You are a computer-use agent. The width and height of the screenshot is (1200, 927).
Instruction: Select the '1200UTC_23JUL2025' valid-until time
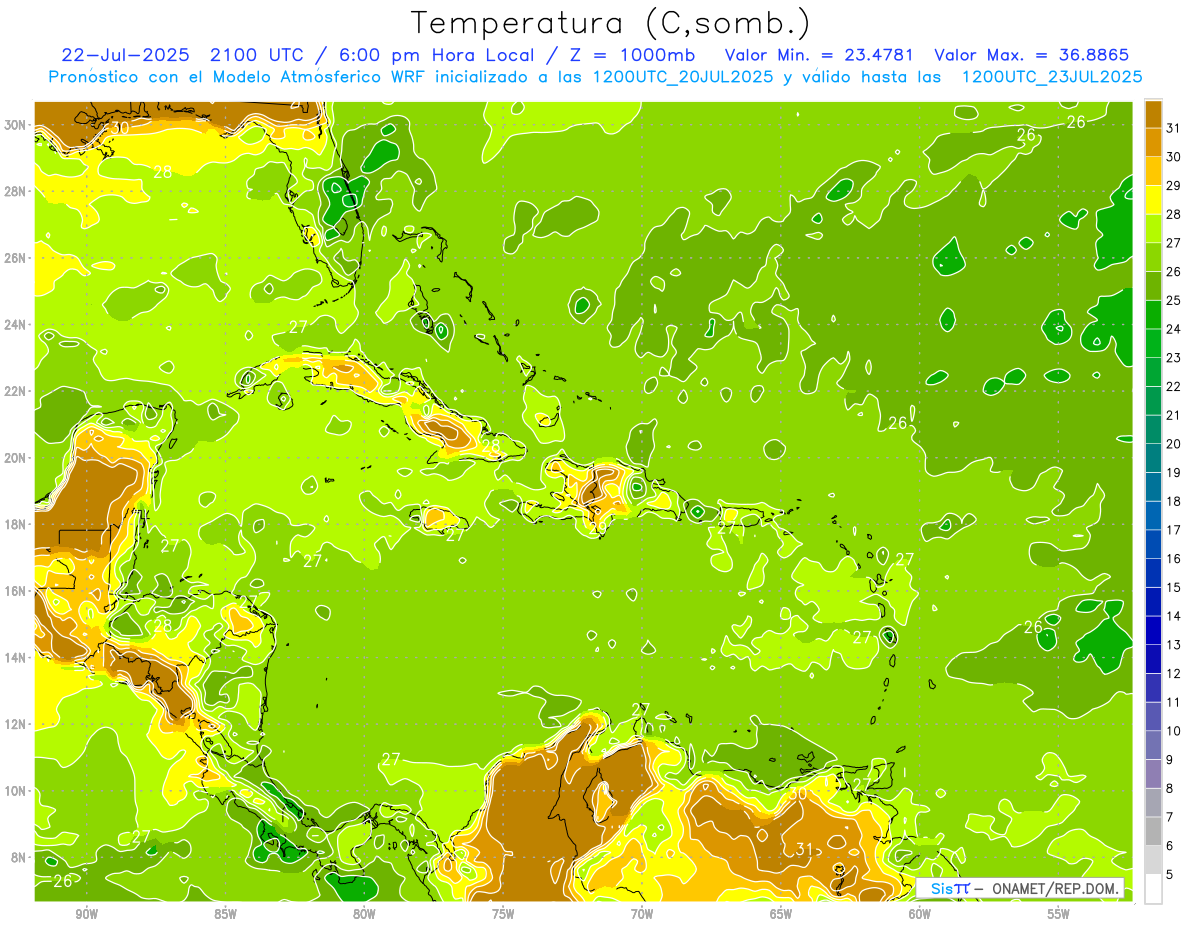coord(1051,76)
